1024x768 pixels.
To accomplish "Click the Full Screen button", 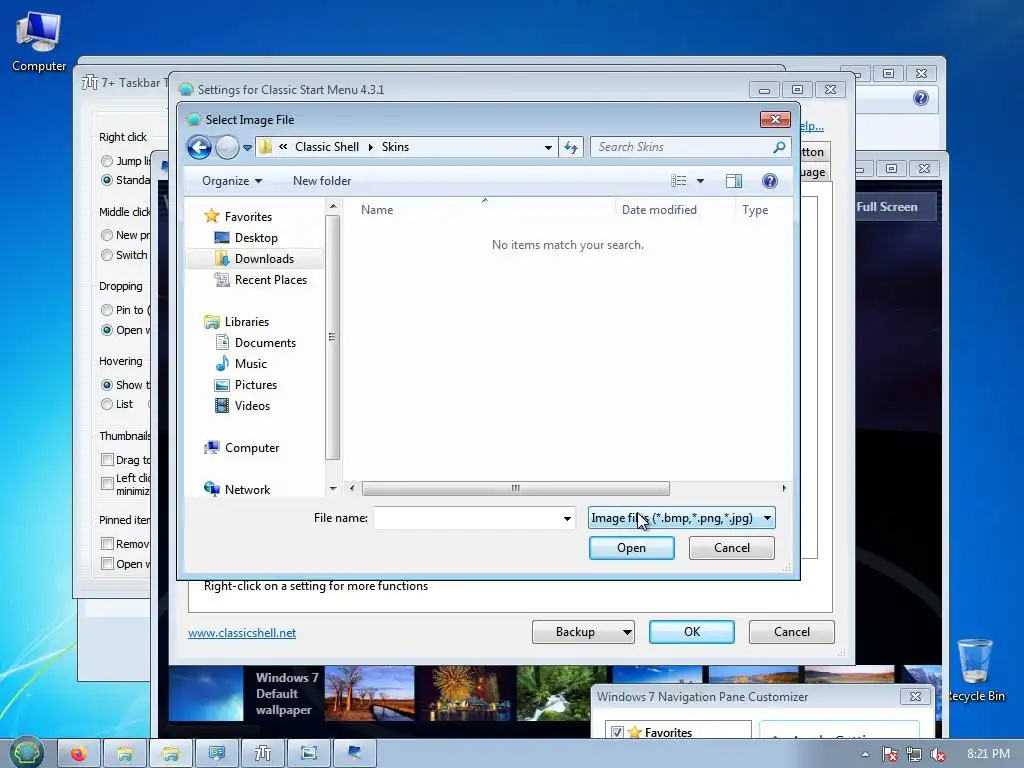I will 895,207.
